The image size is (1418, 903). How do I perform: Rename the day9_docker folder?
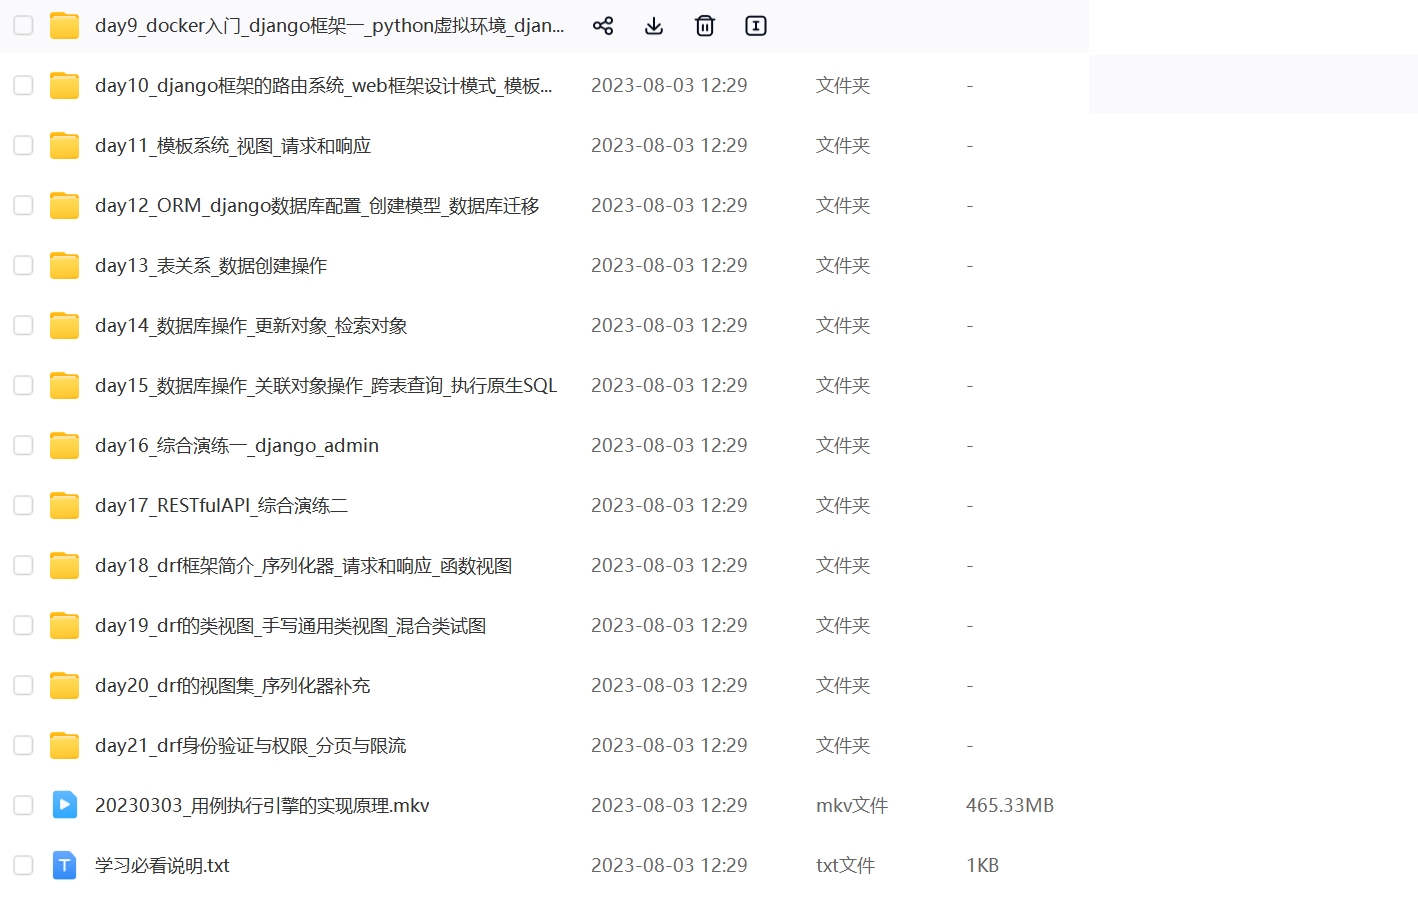tap(756, 26)
